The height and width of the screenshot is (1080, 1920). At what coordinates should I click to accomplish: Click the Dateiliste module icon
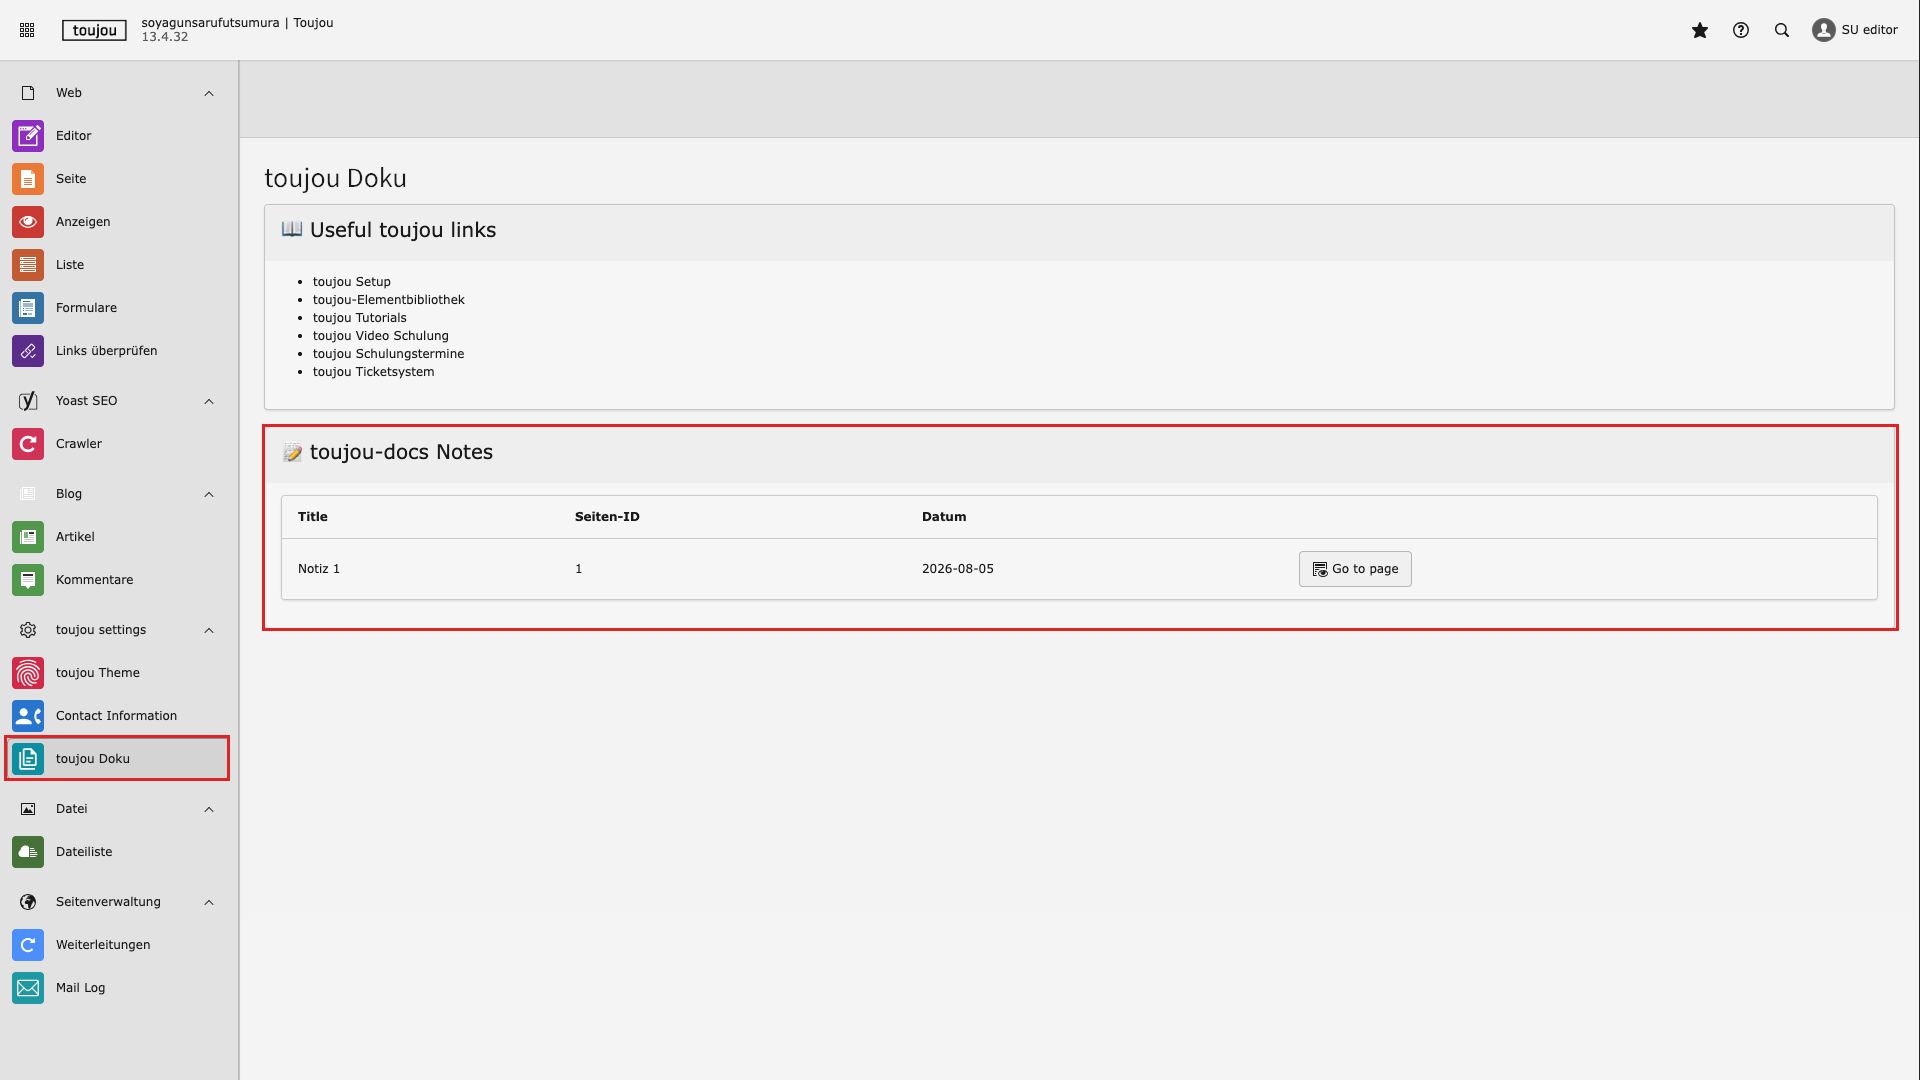[x=28, y=852]
